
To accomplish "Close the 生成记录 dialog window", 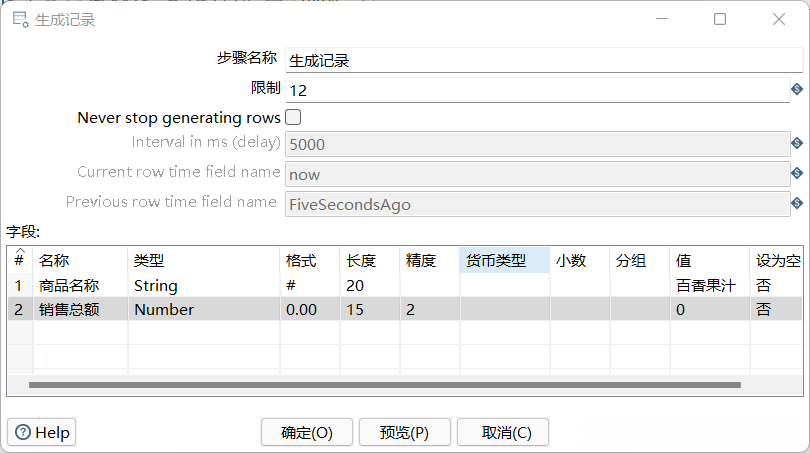I will coord(779,19).
